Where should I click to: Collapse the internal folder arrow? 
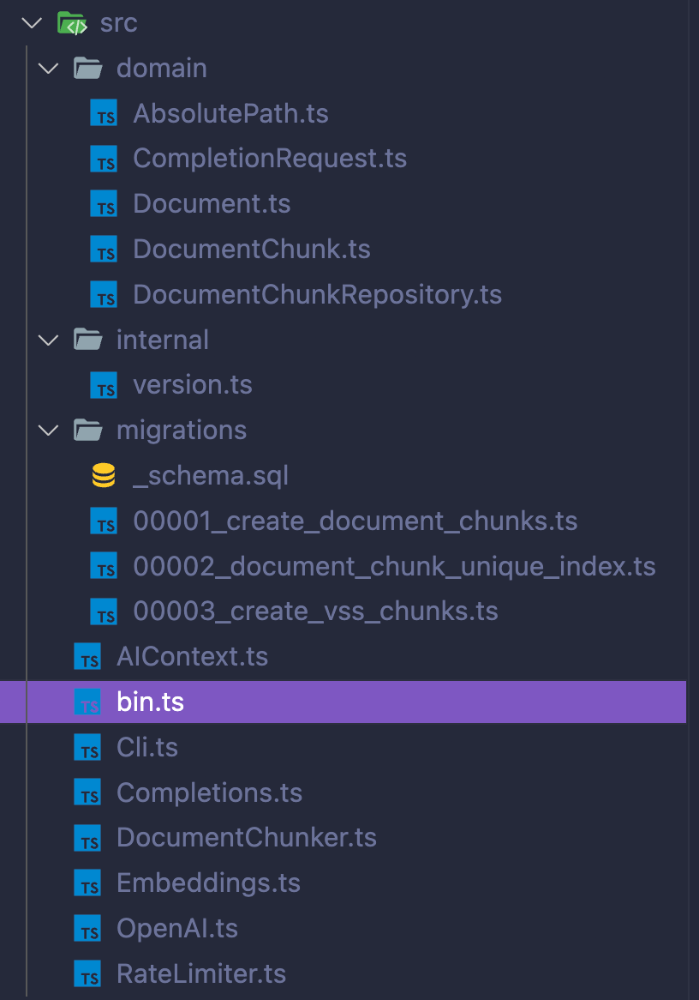point(47,340)
